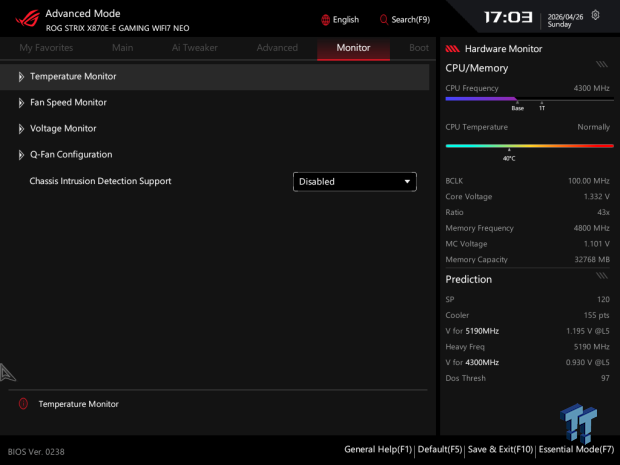This screenshot has height=465, width=620.
Task: Open Chassis Intrusion Detection Support dropdown
Action: 355,181
